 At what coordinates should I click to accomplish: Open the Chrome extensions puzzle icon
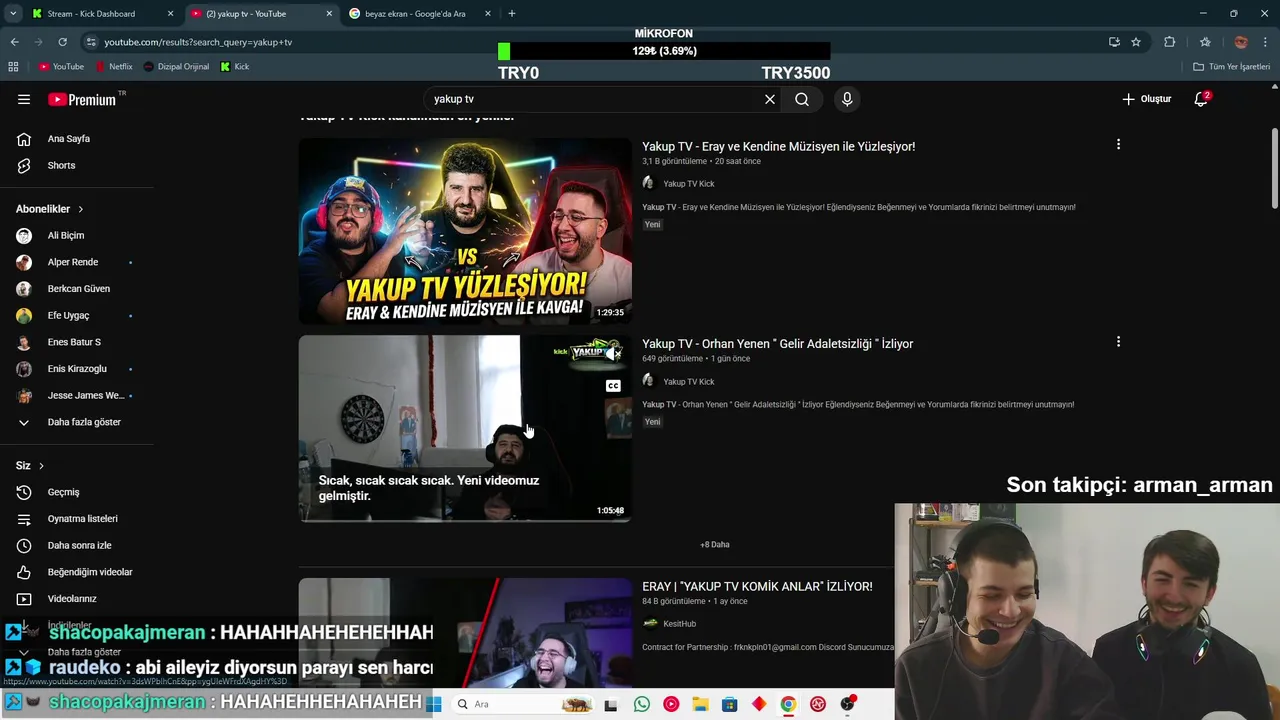click(x=1169, y=42)
